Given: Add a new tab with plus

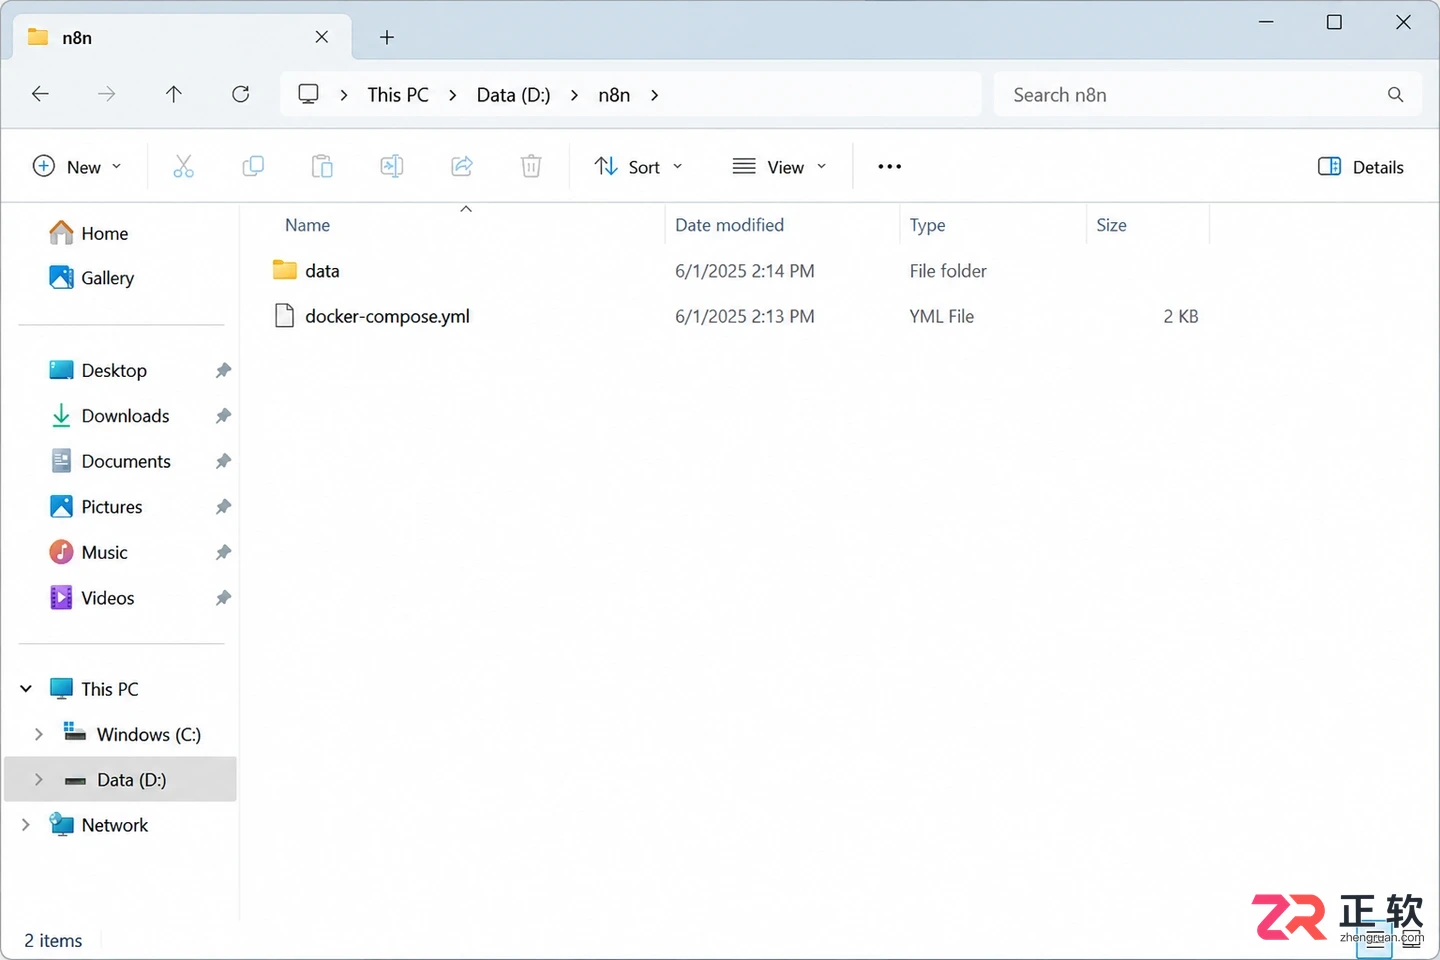Looking at the screenshot, I should pos(387,37).
